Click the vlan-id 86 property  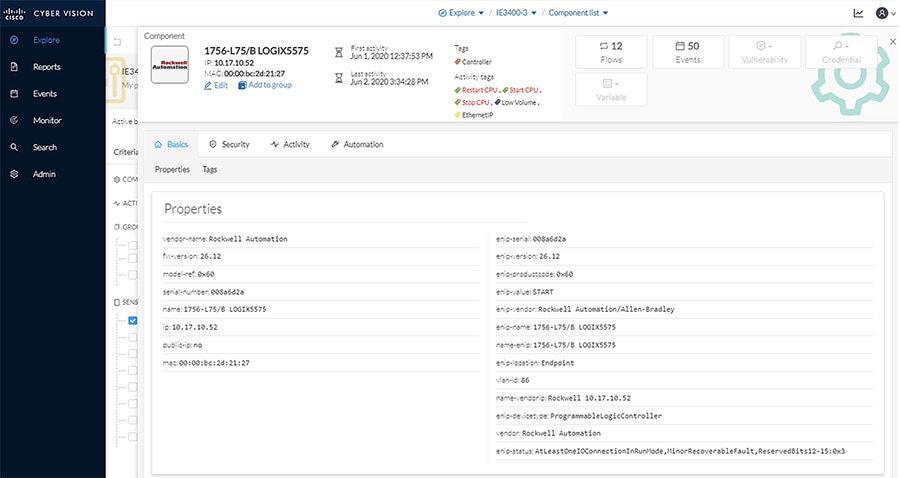click(513, 380)
